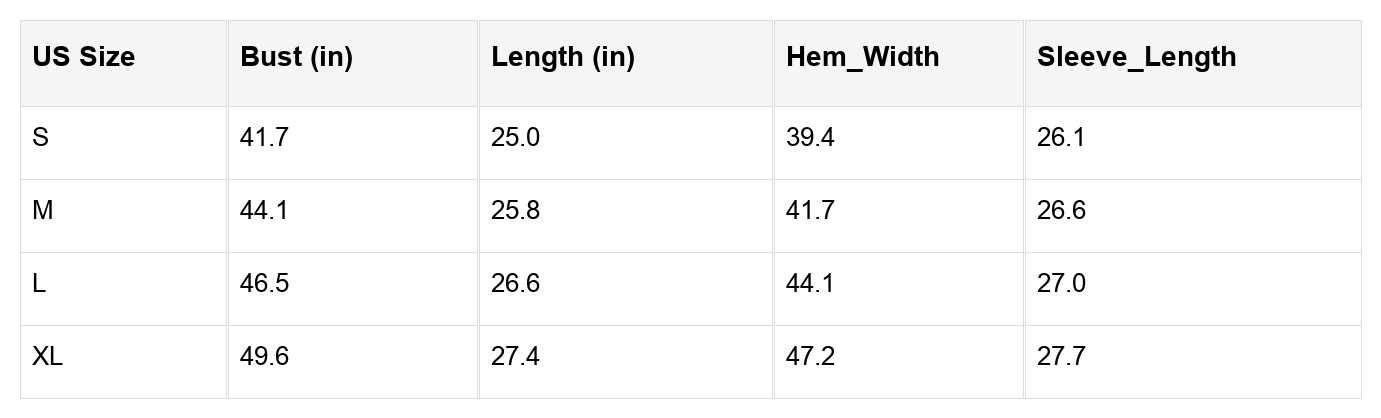This screenshot has width=1381, height=418.
Task: Click hem width value 47.2
Action: click(x=810, y=357)
